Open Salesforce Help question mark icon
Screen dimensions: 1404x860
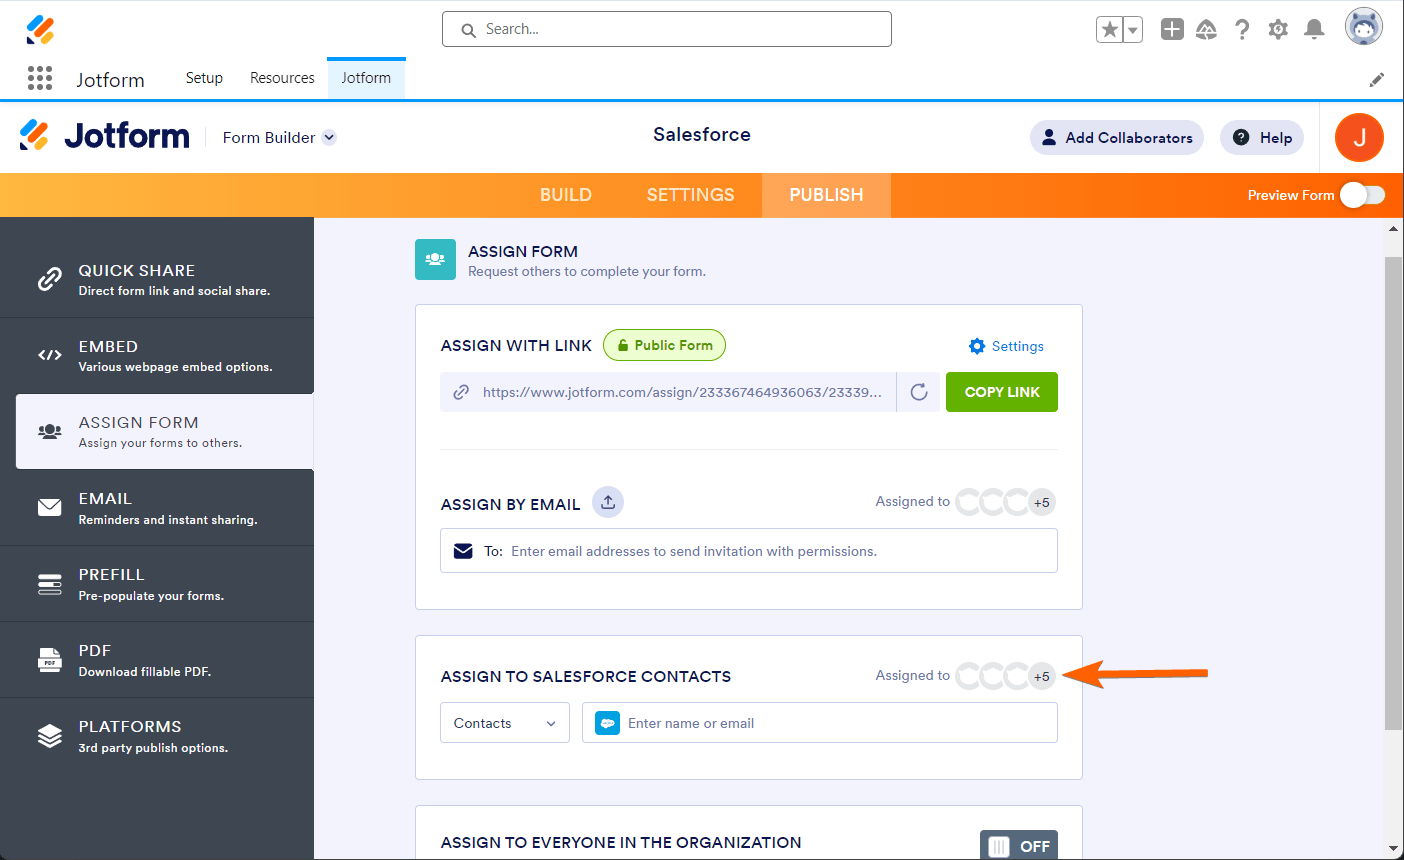pos(1242,30)
